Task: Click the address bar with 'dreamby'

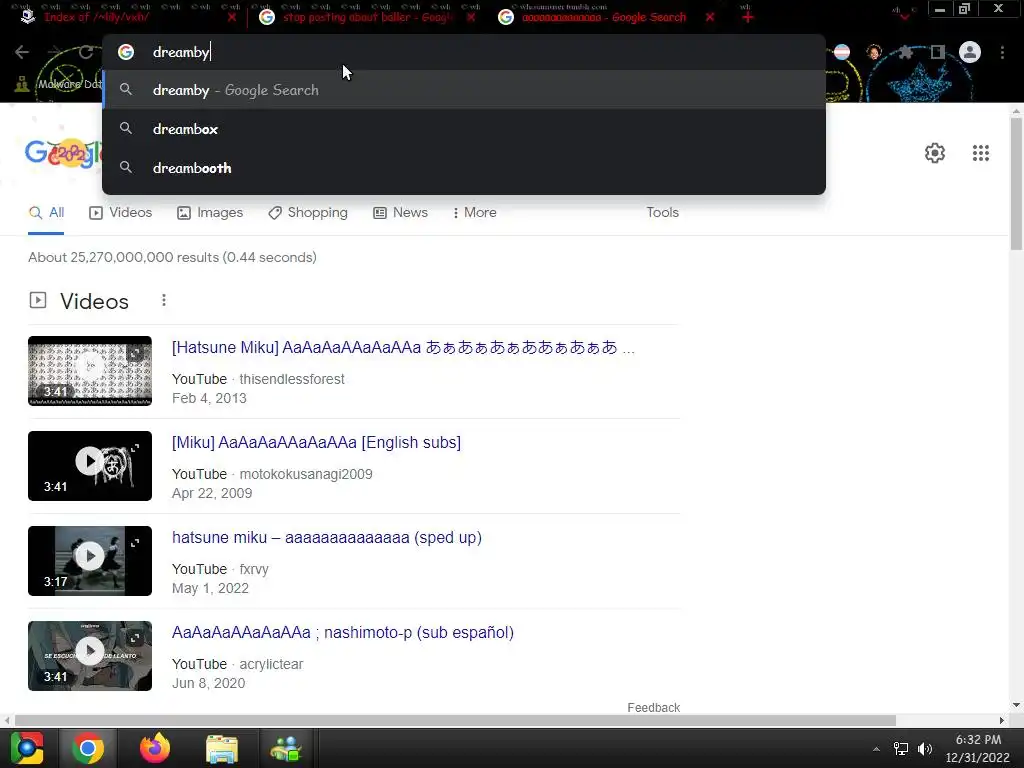Action: [x=464, y=52]
